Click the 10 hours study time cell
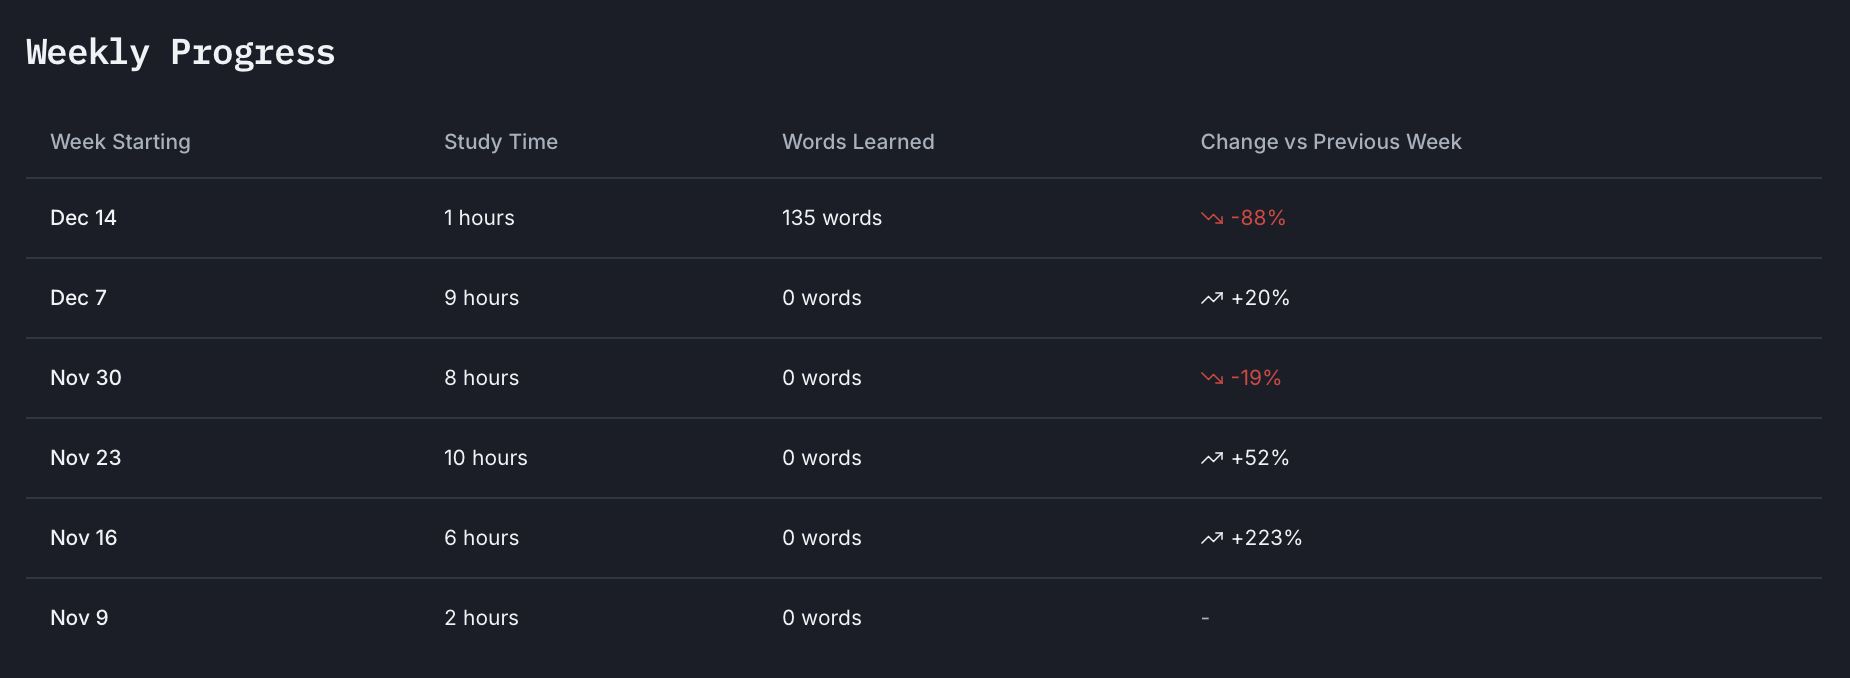 486,458
